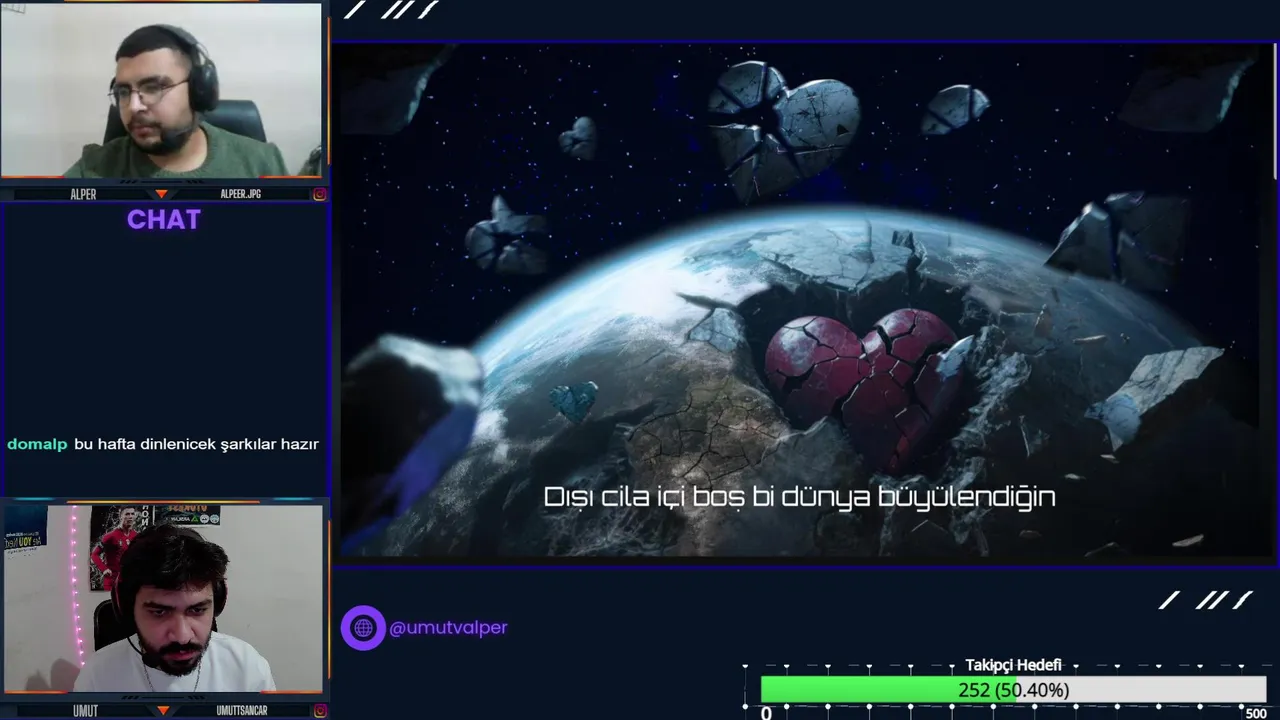The image size is (1280, 720).
Task: Click the '0' goal minimum value
Action: [766, 713]
